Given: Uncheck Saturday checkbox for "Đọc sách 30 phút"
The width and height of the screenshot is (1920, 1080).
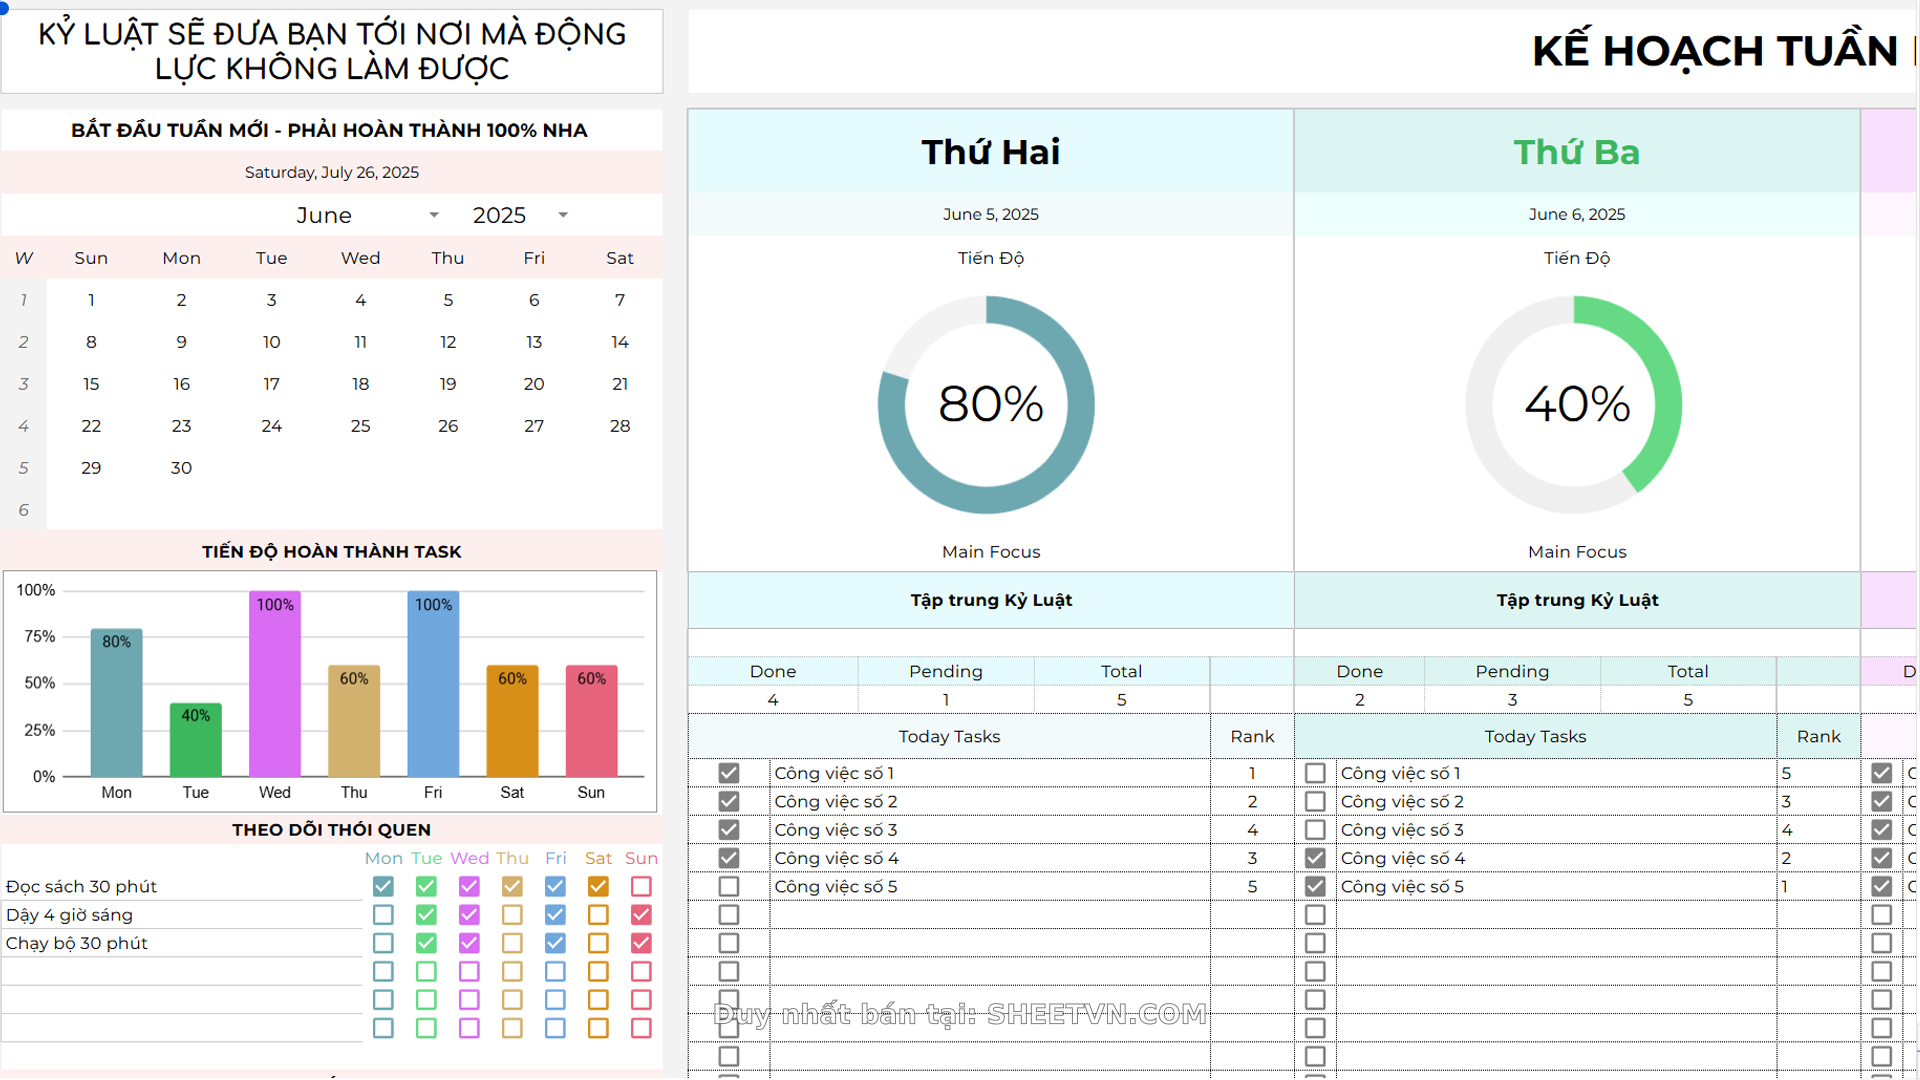Looking at the screenshot, I should tap(598, 886).
